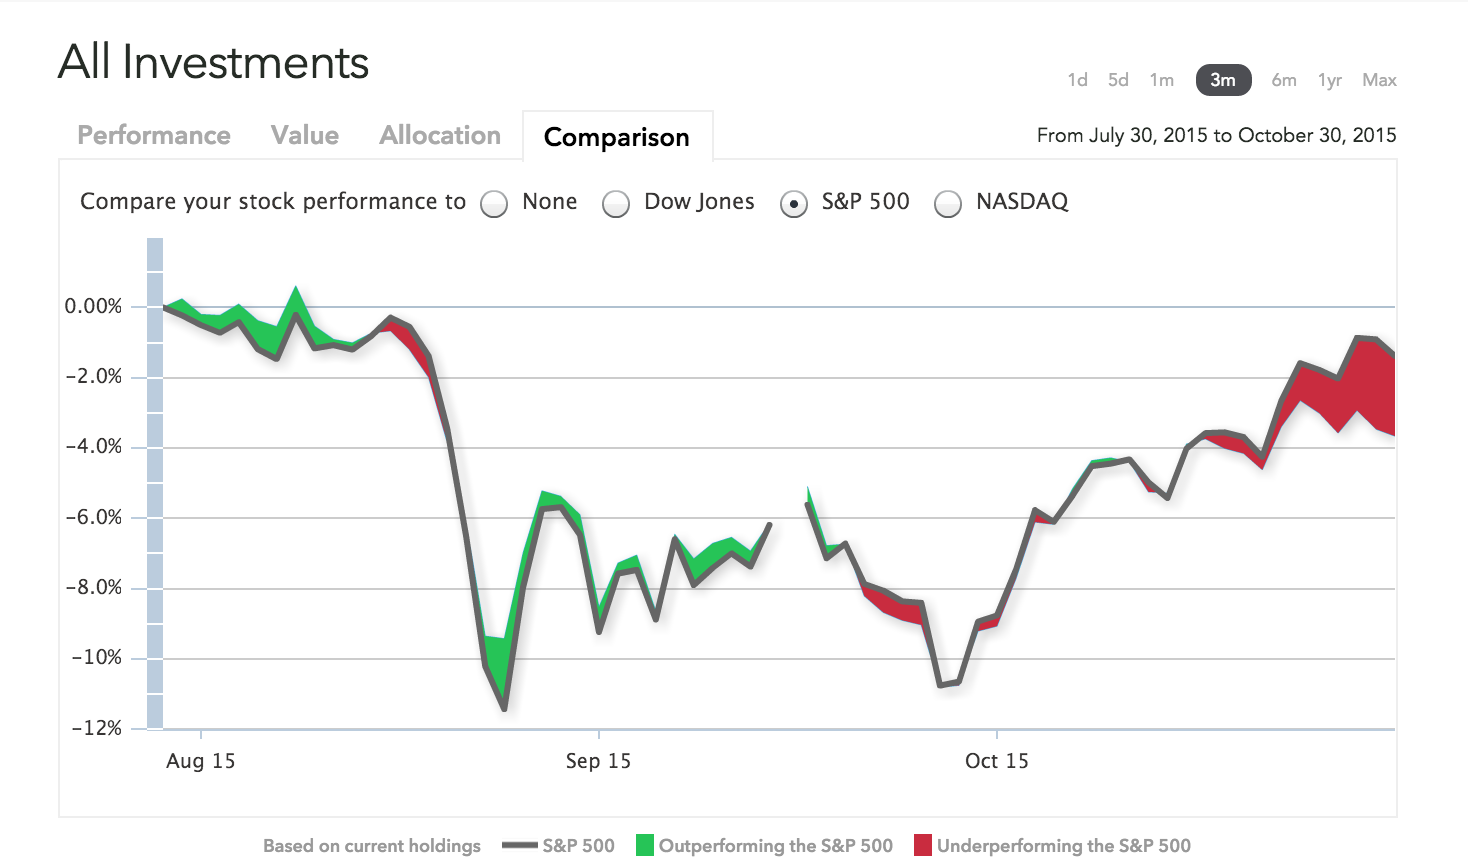Set time range to 1d

coord(1077,80)
